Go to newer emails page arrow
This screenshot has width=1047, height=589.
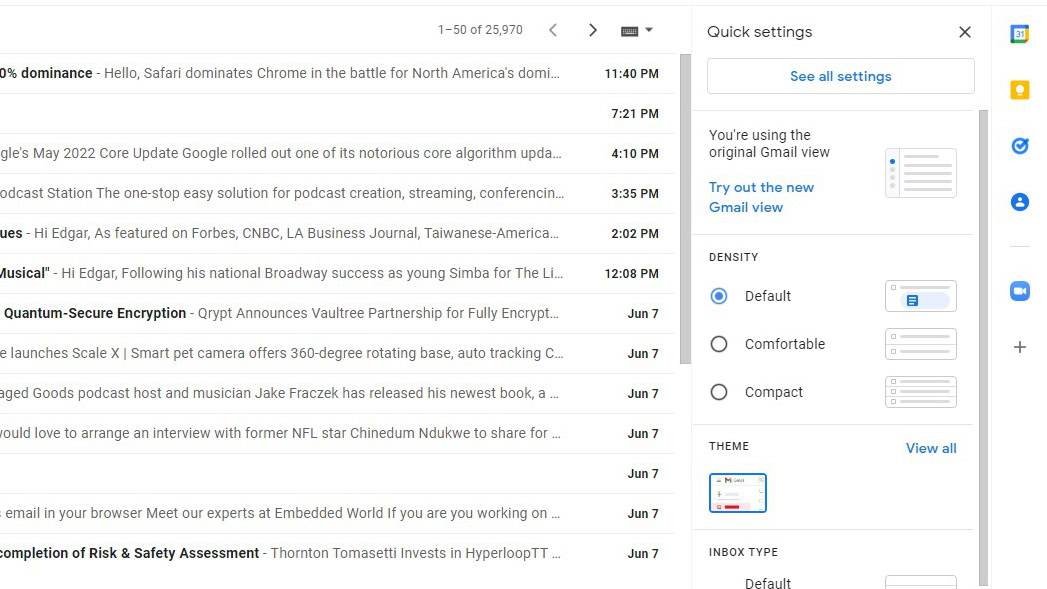pos(553,30)
